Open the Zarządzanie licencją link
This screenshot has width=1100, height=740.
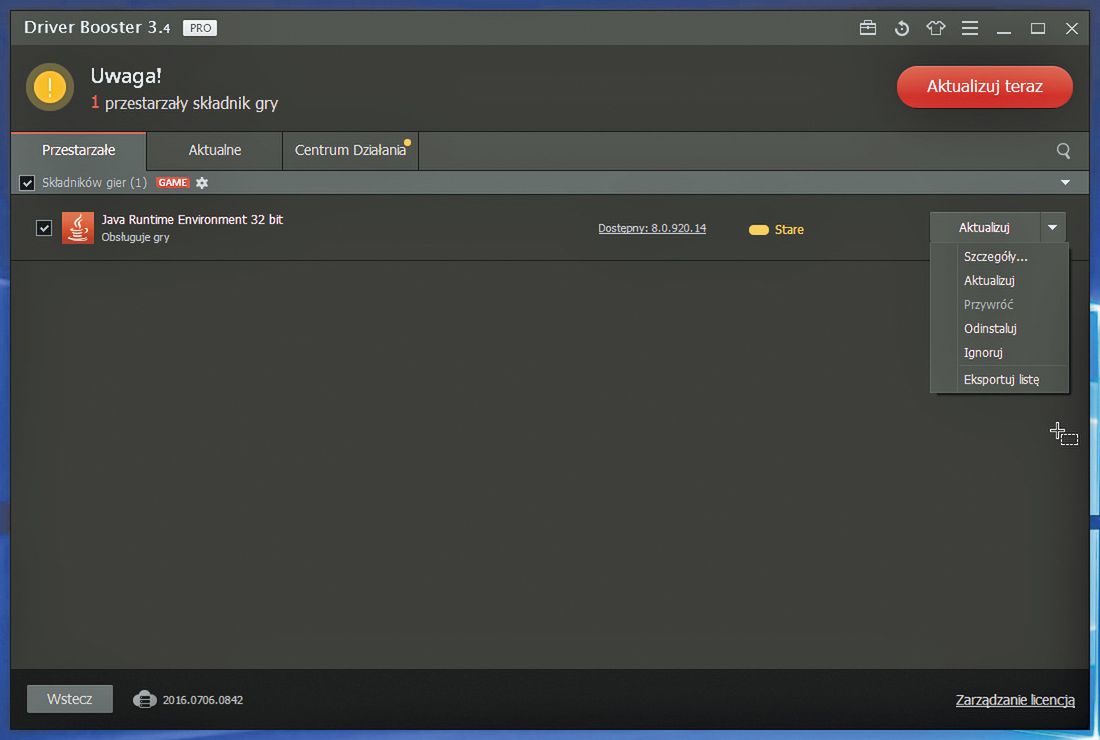pos(1014,700)
